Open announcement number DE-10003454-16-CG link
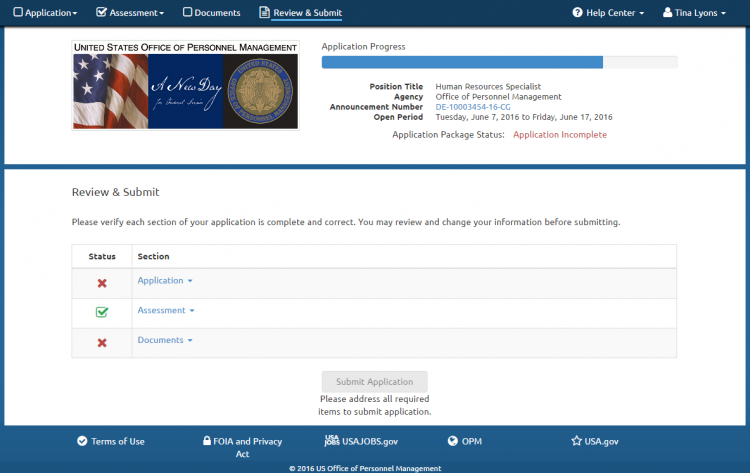Viewport: 750px width, 473px height. [473, 107]
